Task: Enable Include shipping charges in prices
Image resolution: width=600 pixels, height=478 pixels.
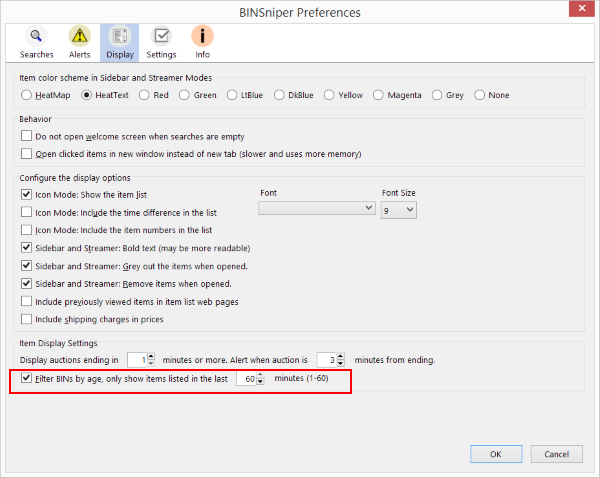Action: [26, 319]
